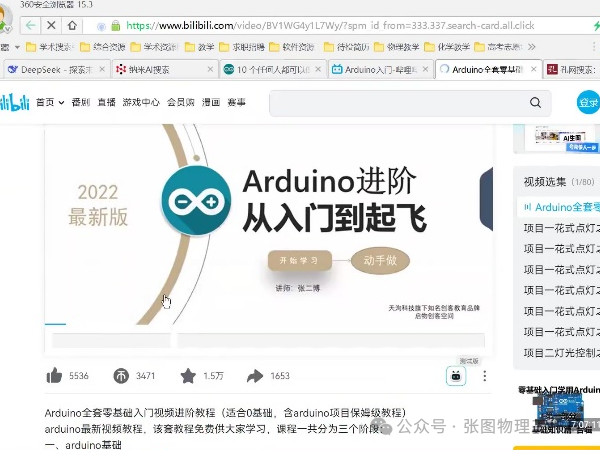Select 项目二灯光控制 in the playlist

click(560, 353)
